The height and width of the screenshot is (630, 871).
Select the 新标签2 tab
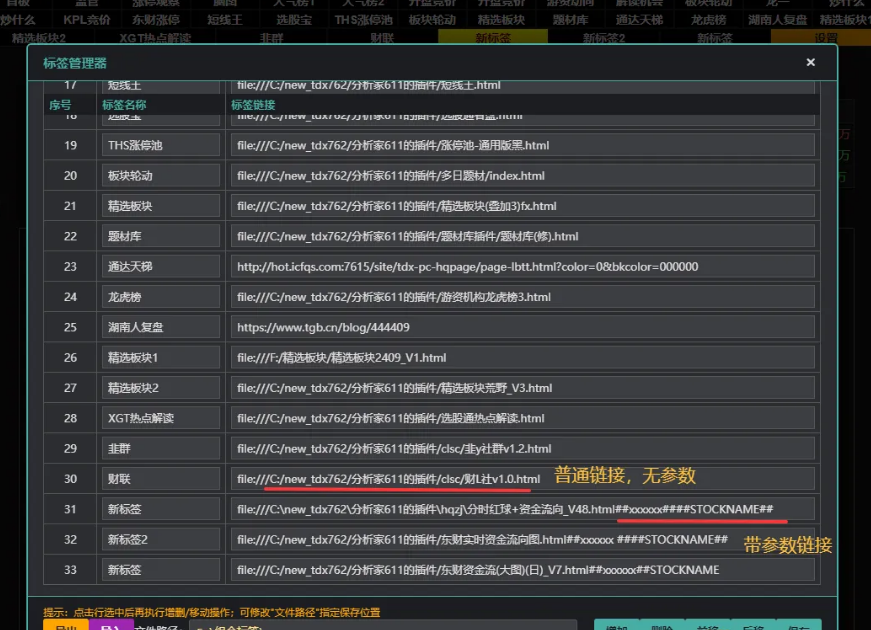click(x=604, y=38)
